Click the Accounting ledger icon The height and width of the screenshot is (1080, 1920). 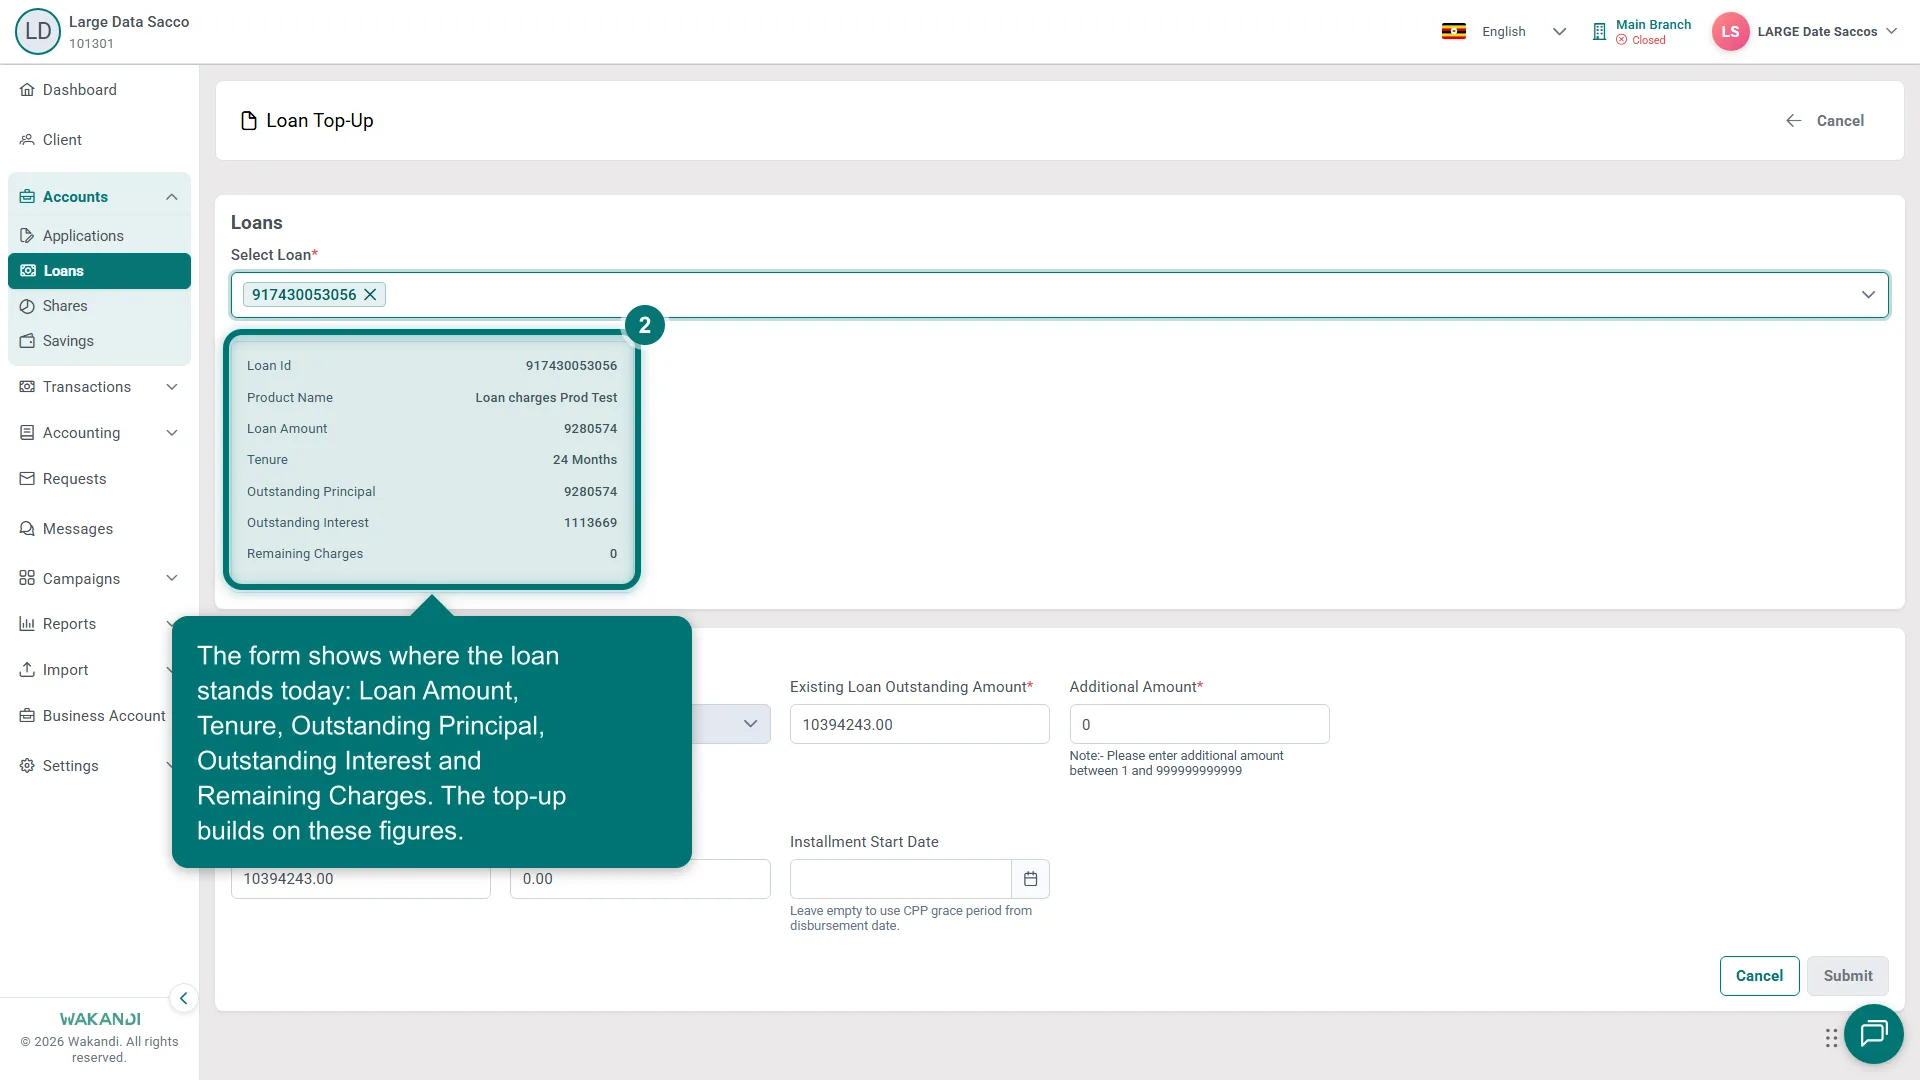pyautogui.click(x=27, y=433)
